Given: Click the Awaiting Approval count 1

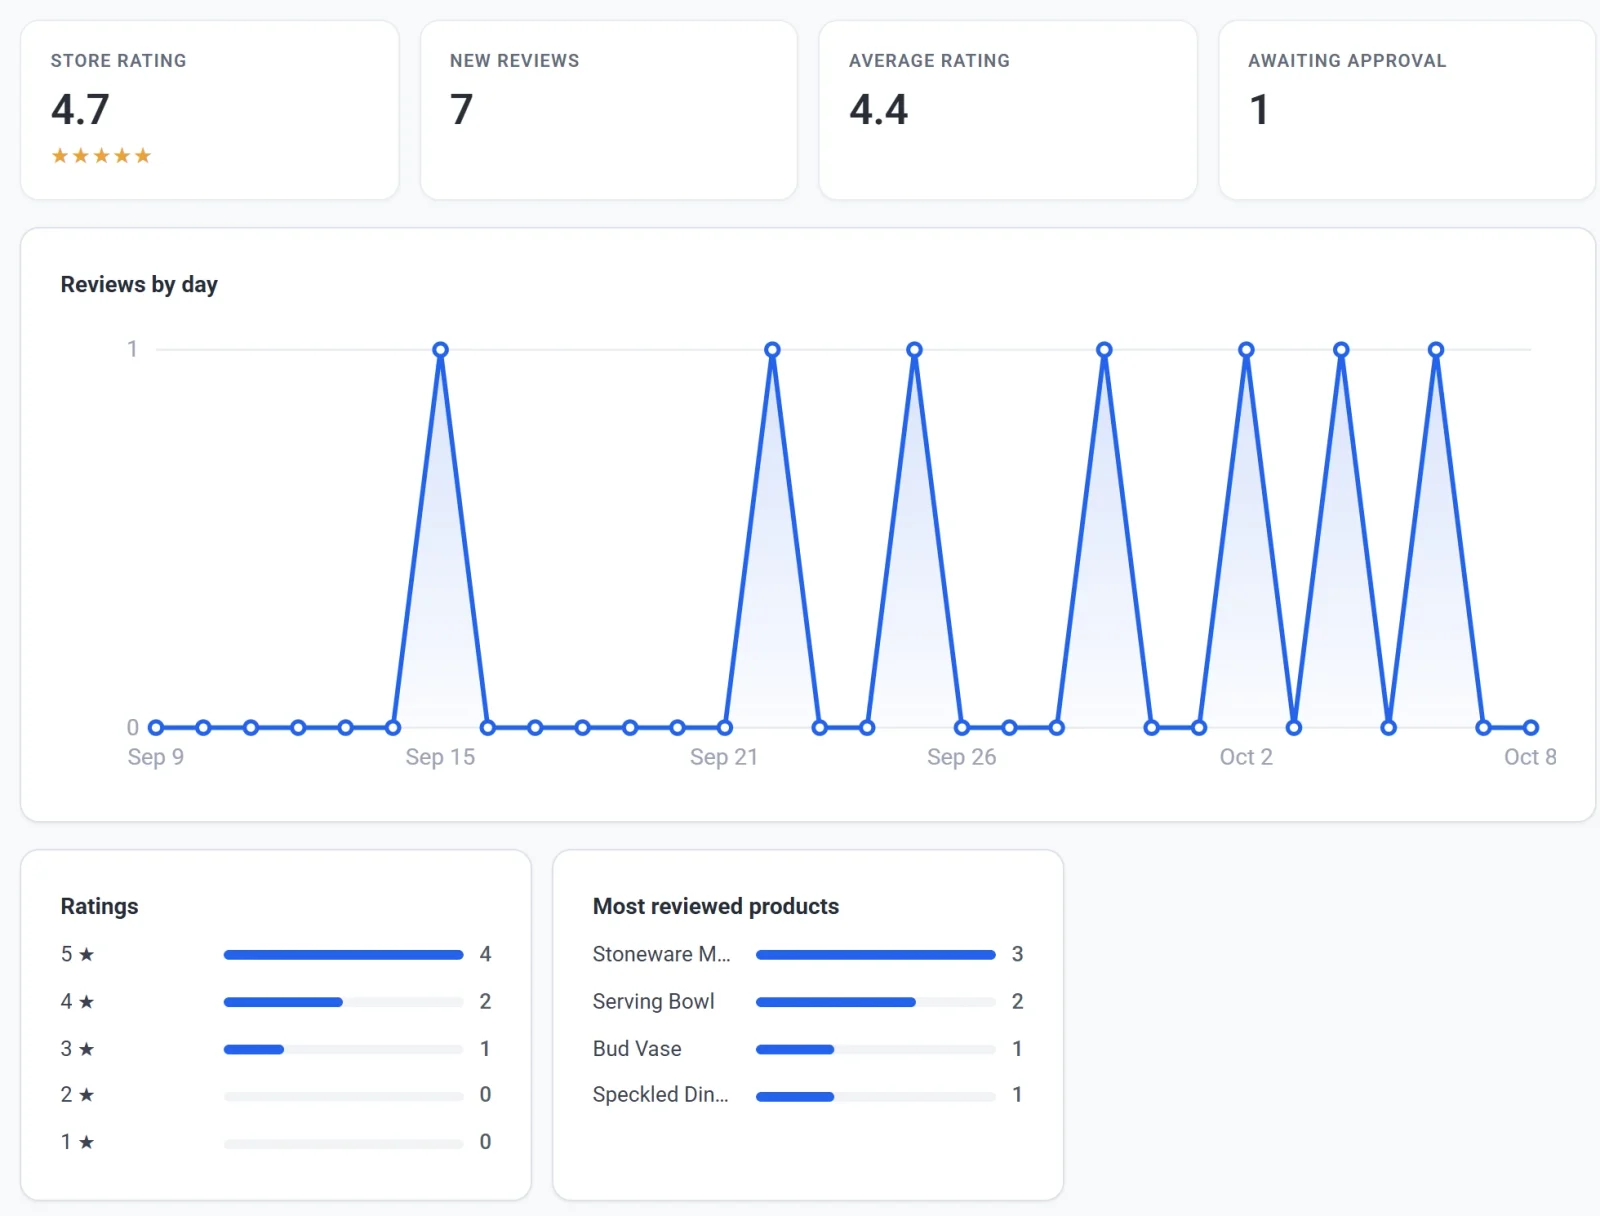Looking at the screenshot, I should click(x=1259, y=109).
